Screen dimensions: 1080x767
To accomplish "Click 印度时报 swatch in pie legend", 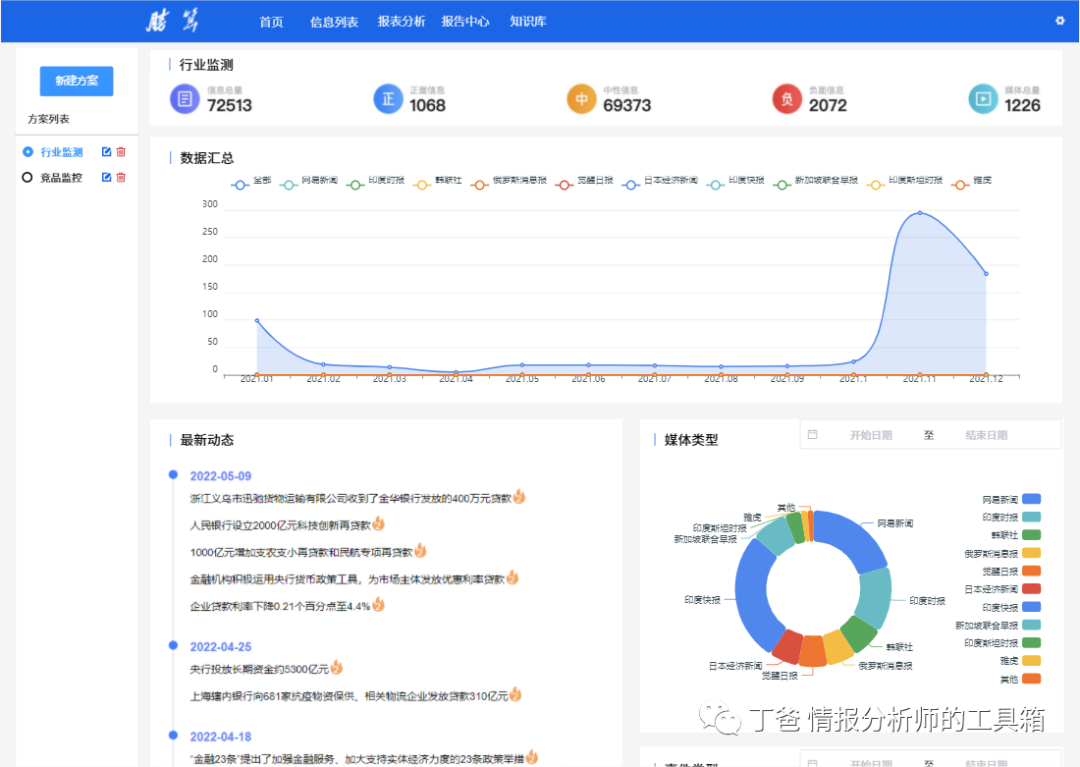I will click(x=1031, y=517).
